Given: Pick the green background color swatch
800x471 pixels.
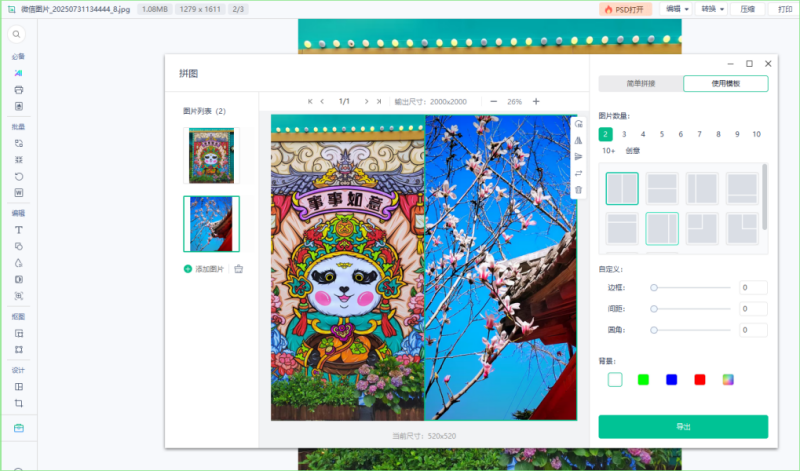Looking at the screenshot, I should point(643,380).
